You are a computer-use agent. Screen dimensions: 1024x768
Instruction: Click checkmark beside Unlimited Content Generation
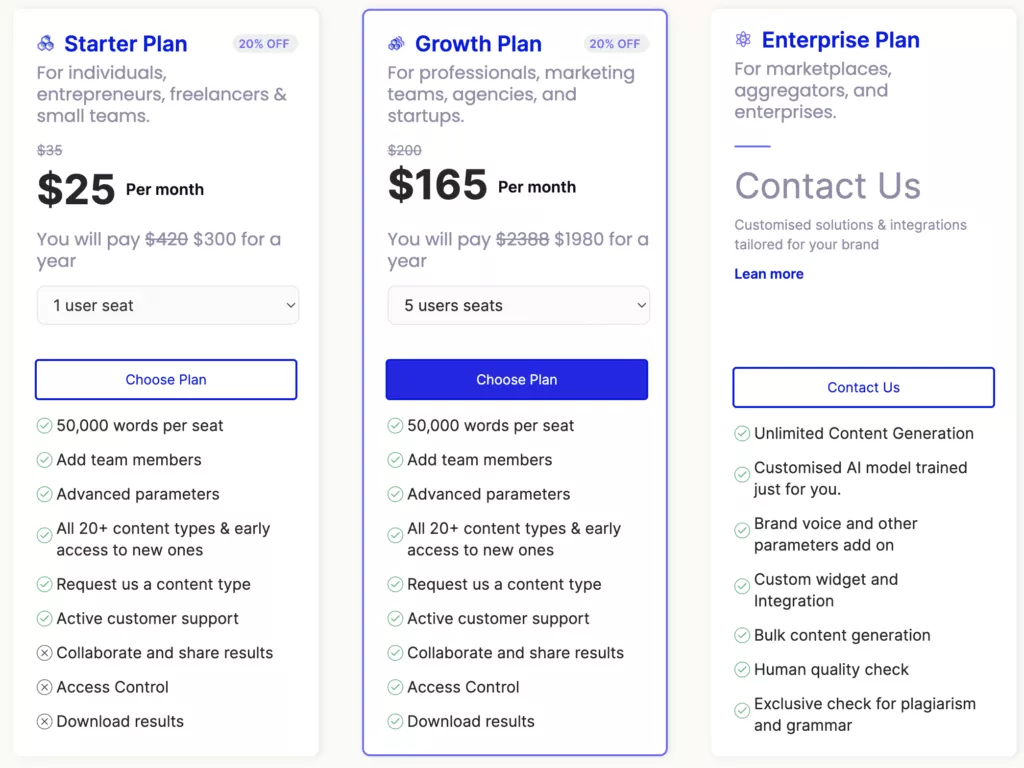742,434
